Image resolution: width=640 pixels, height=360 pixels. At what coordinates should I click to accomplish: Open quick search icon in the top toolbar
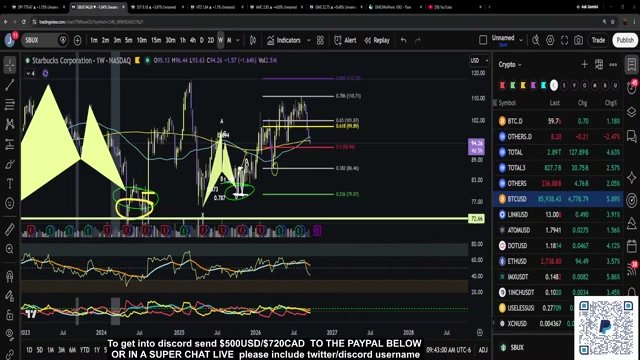tap(536, 40)
